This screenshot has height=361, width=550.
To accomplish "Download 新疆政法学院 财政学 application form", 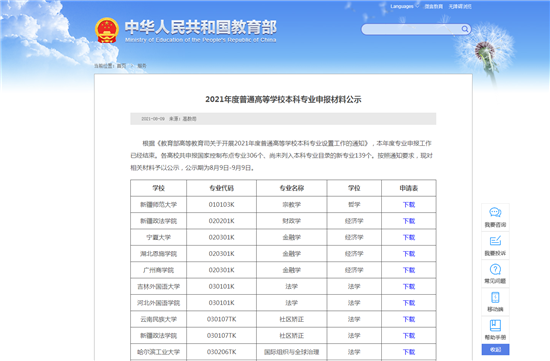I will coord(409,221).
